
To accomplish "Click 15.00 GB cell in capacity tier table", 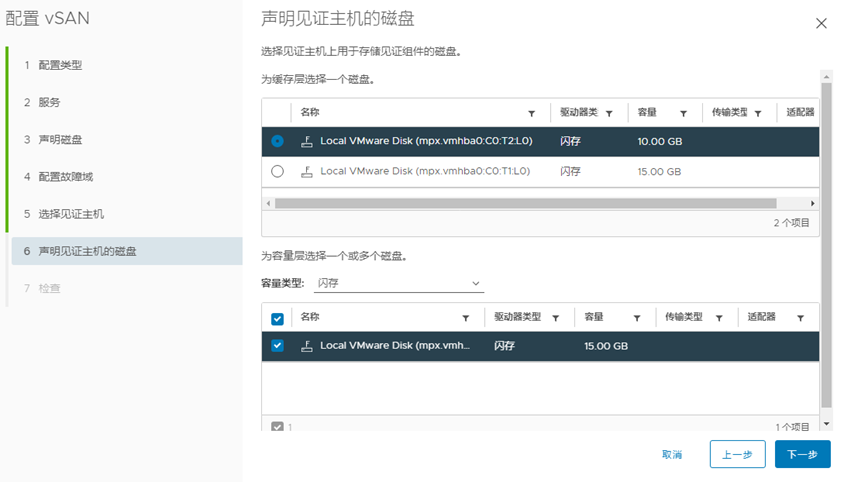I will pos(606,346).
